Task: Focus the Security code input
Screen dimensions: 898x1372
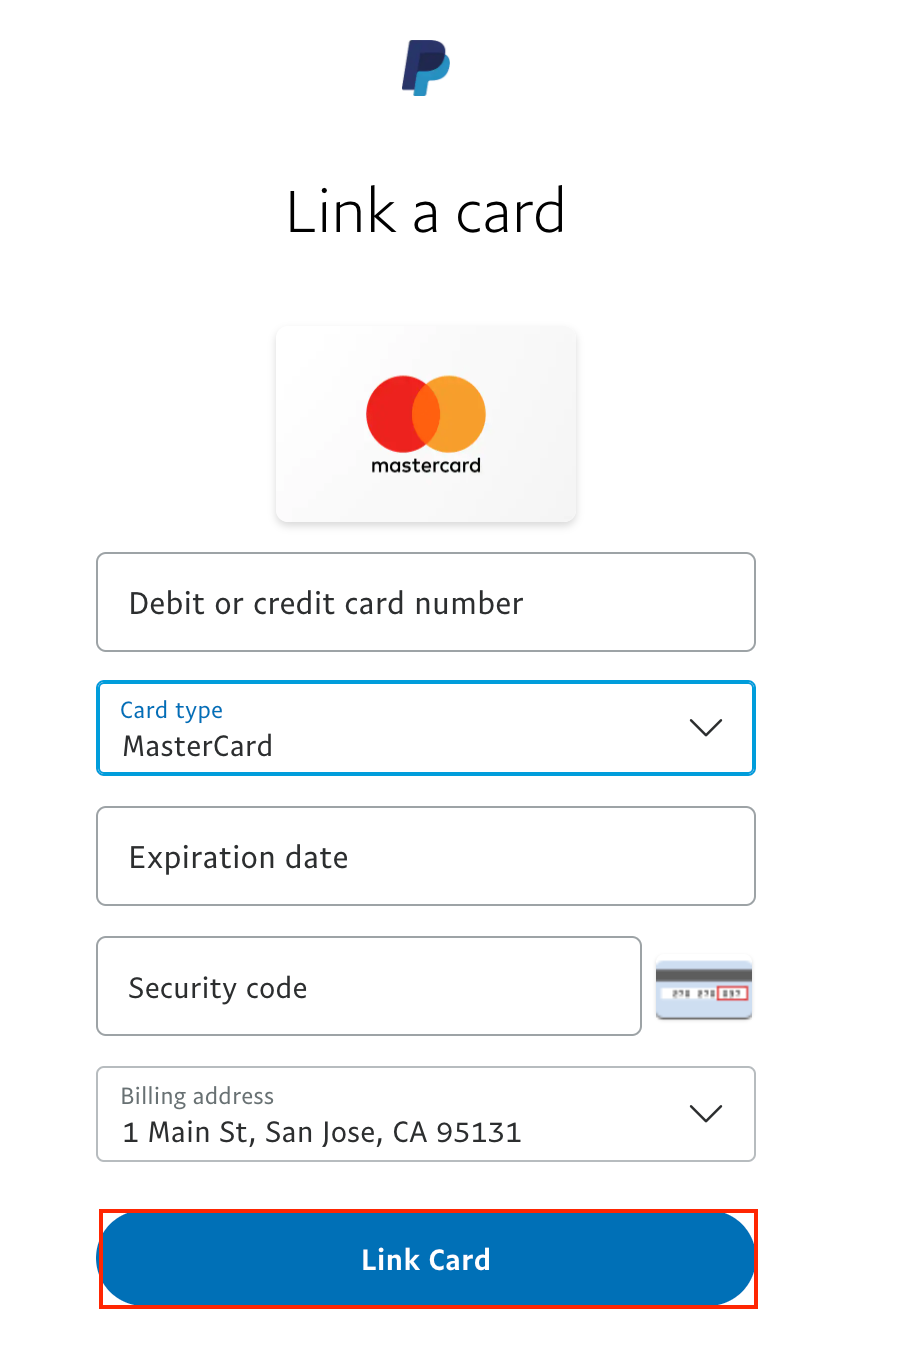Action: pos(368,986)
